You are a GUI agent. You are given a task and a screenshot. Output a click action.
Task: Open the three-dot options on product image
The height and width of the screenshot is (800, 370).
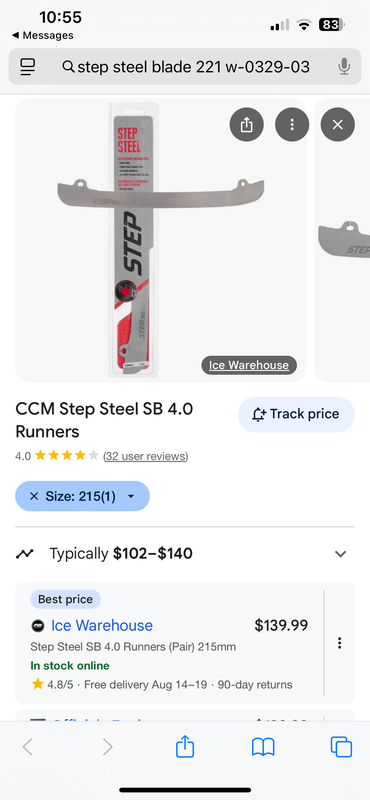(292, 124)
